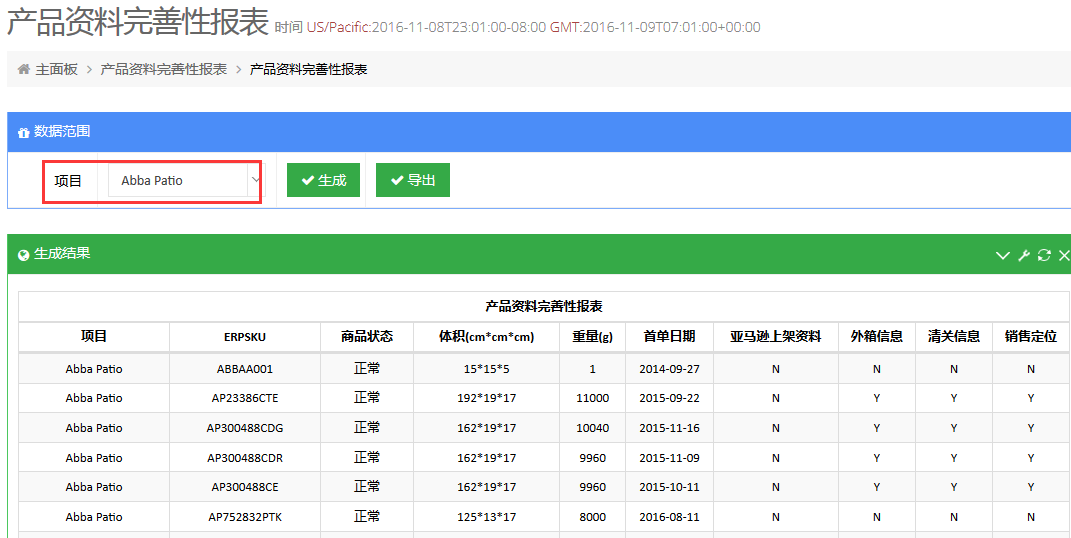Viewport: 1071px width, 538px height.
Task: Click the gift icon beside 数据范围
Action: [x=24, y=132]
